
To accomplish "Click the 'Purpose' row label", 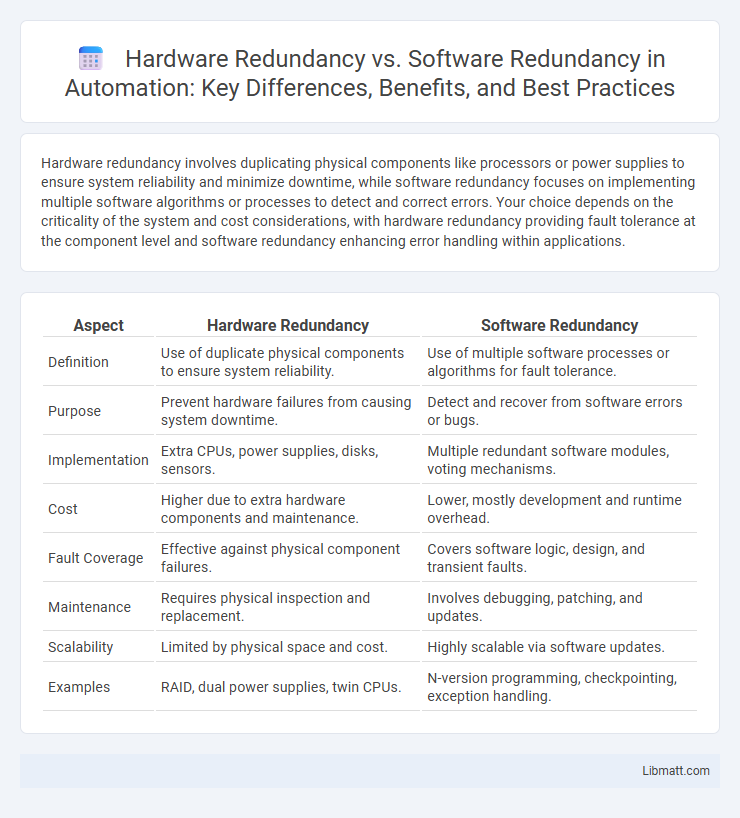I will coord(75,411).
